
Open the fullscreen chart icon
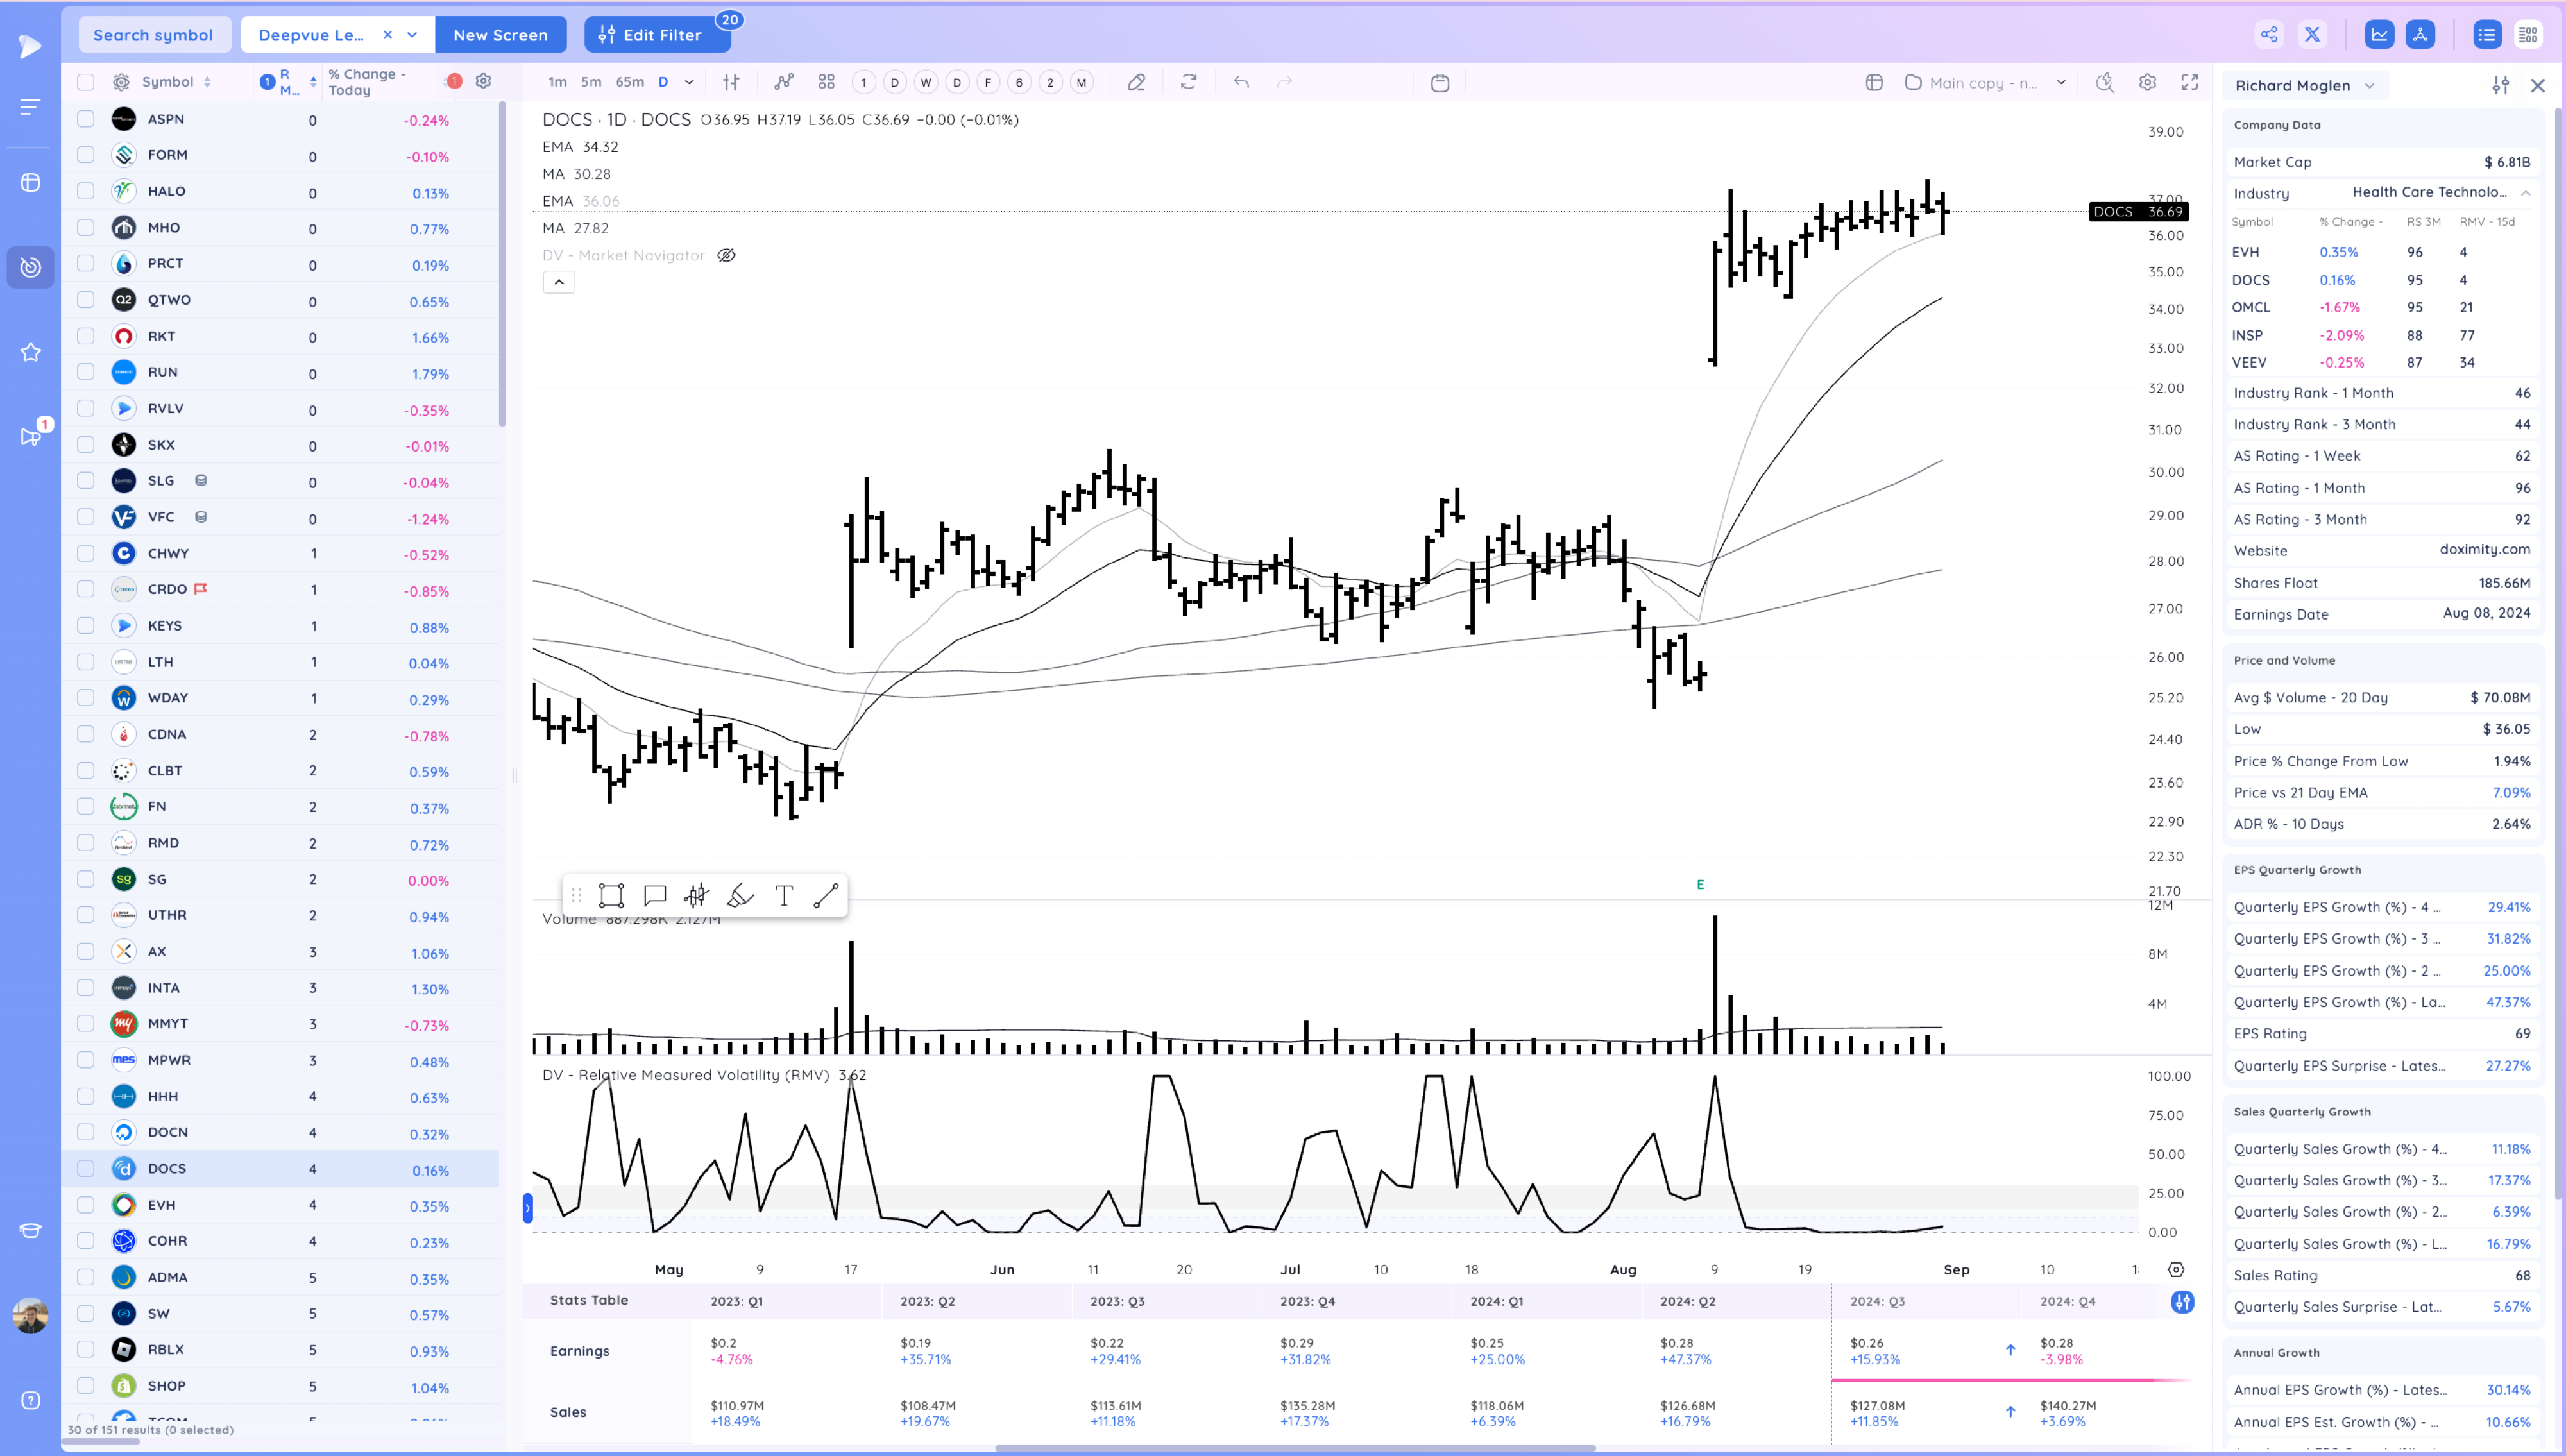click(2189, 82)
